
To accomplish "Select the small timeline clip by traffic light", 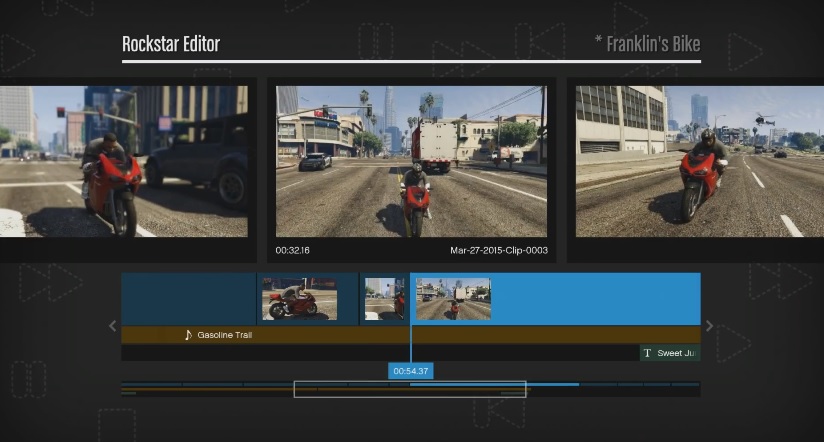I will tap(385, 299).
